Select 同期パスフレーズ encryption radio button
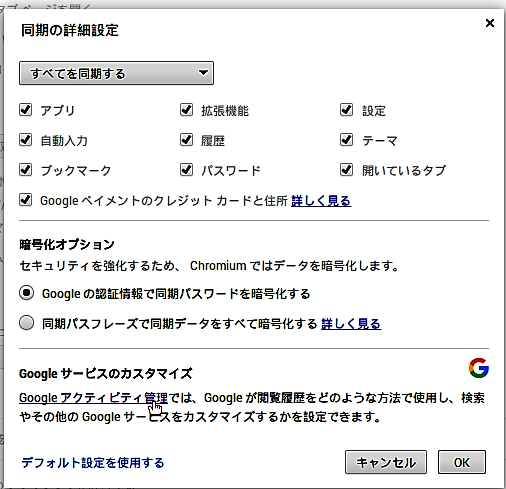Viewport: 506px width, 489px height. 26,323
